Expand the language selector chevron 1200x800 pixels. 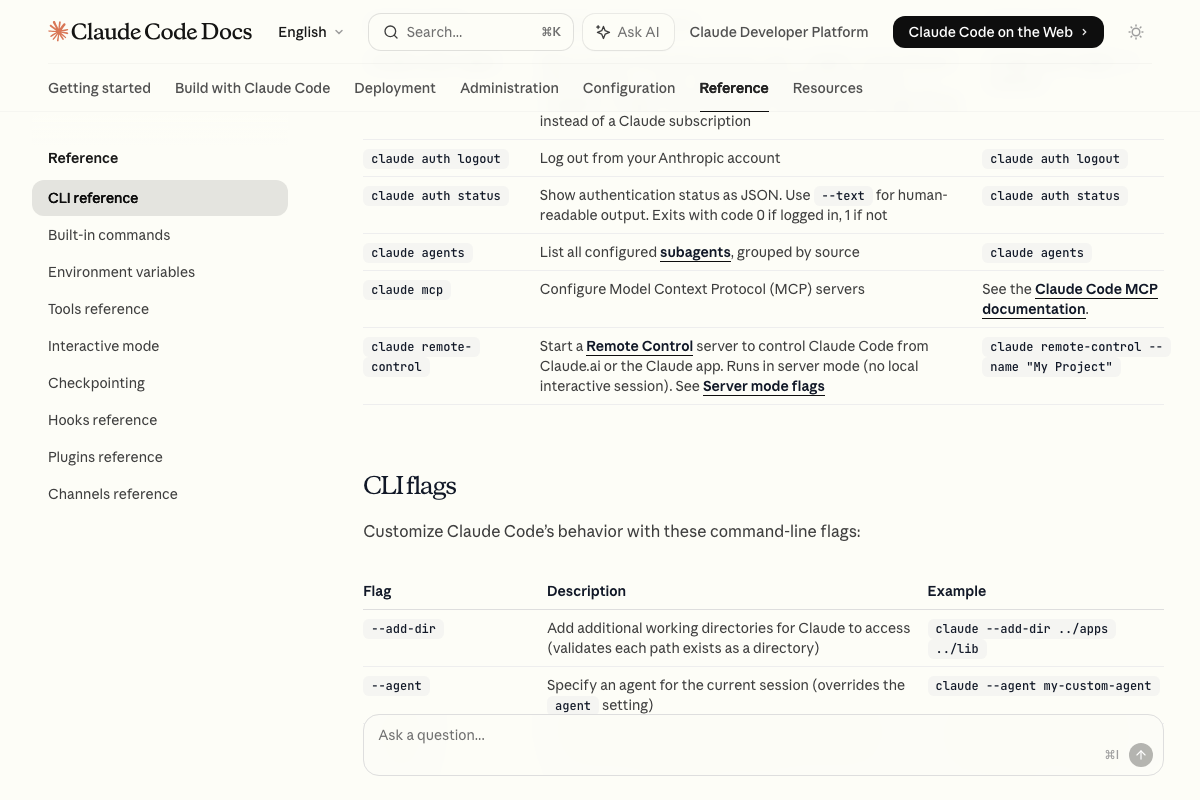pos(339,32)
